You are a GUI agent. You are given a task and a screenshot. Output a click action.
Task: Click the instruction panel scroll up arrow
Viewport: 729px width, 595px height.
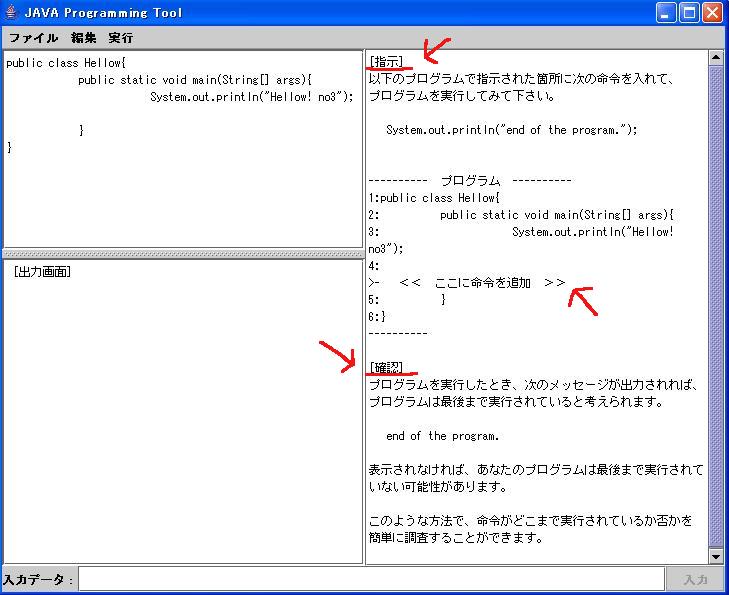tap(716, 58)
